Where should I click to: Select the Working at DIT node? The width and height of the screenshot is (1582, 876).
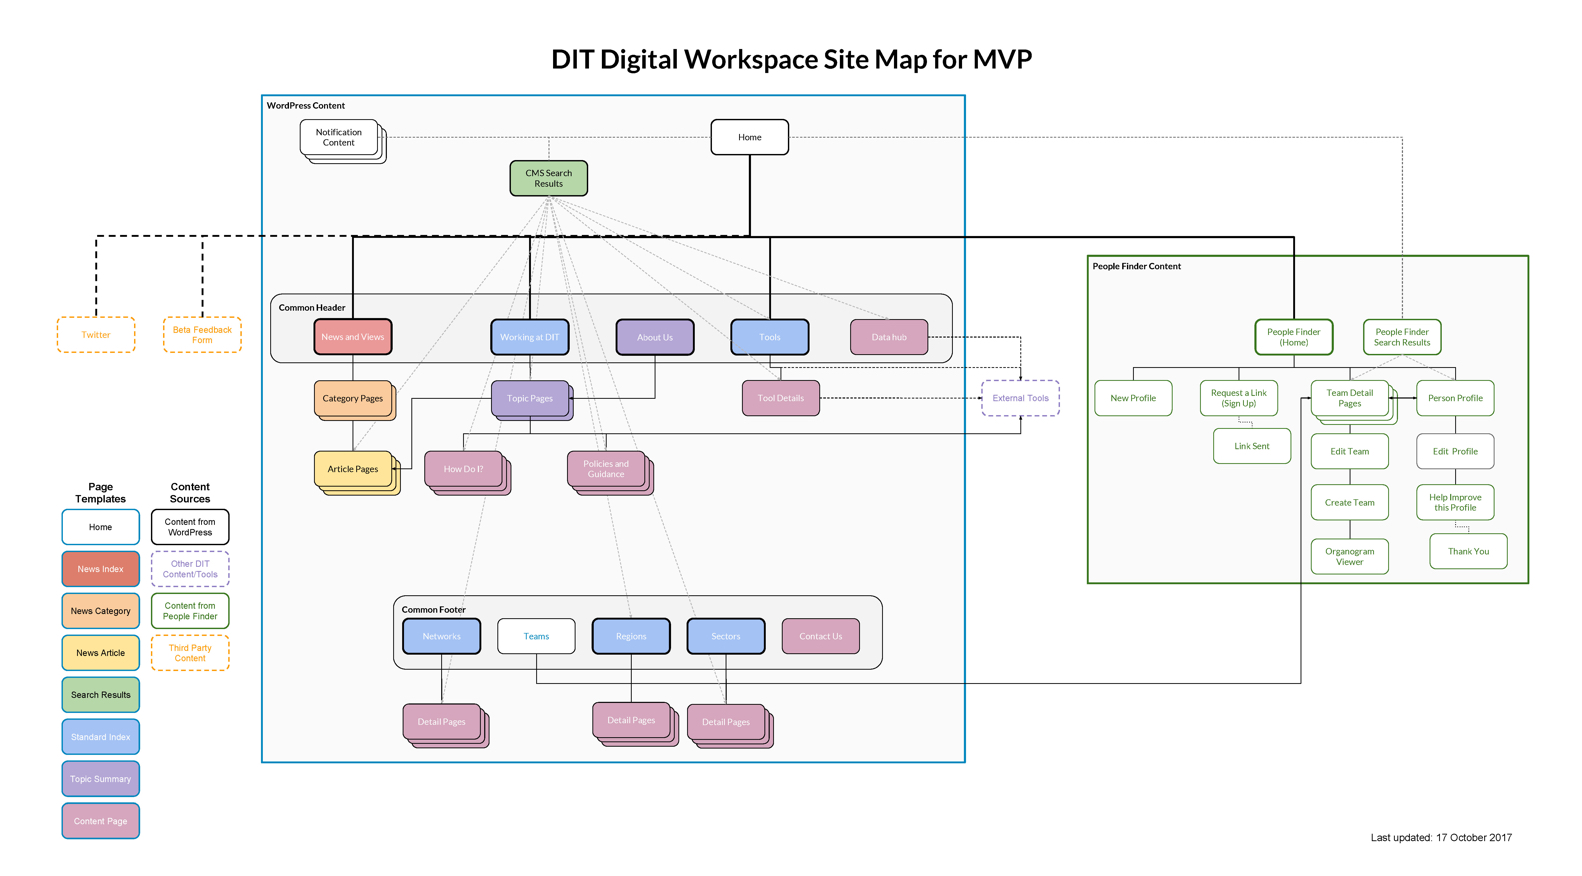(x=529, y=337)
